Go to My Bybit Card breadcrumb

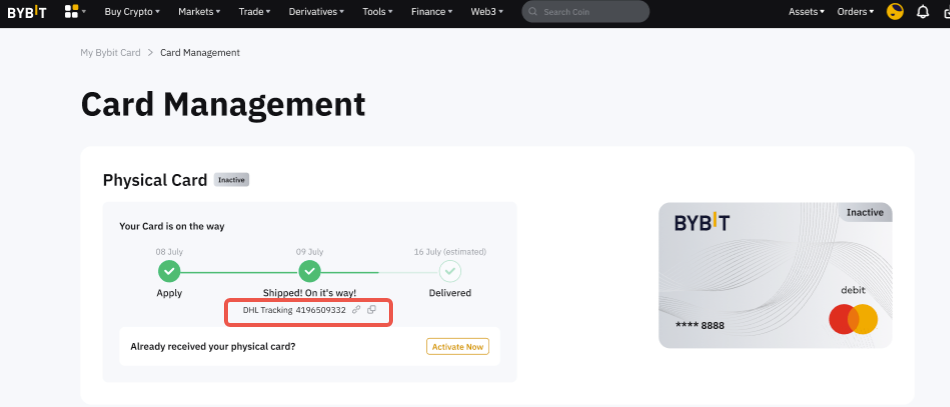tap(110, 53)
